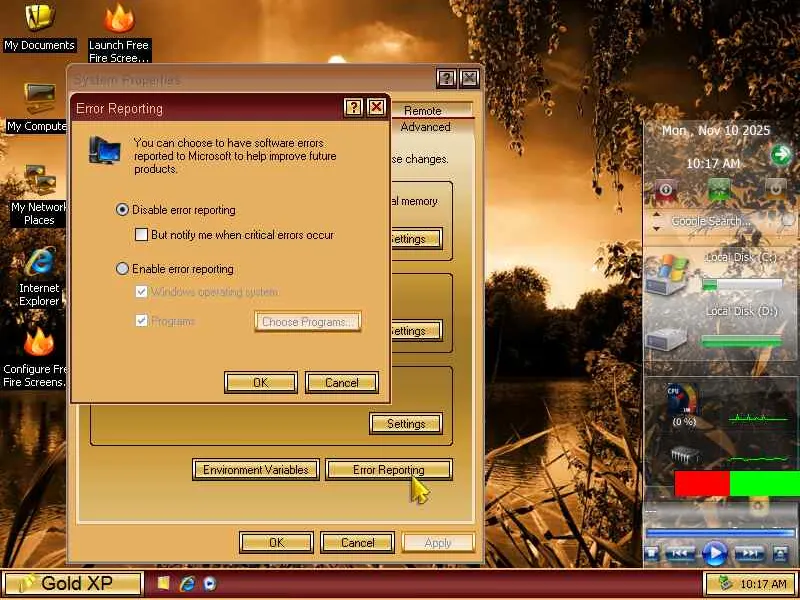800x600 pixels.
Task: Open My Documents desktop icon
Action: click(39, 28)
